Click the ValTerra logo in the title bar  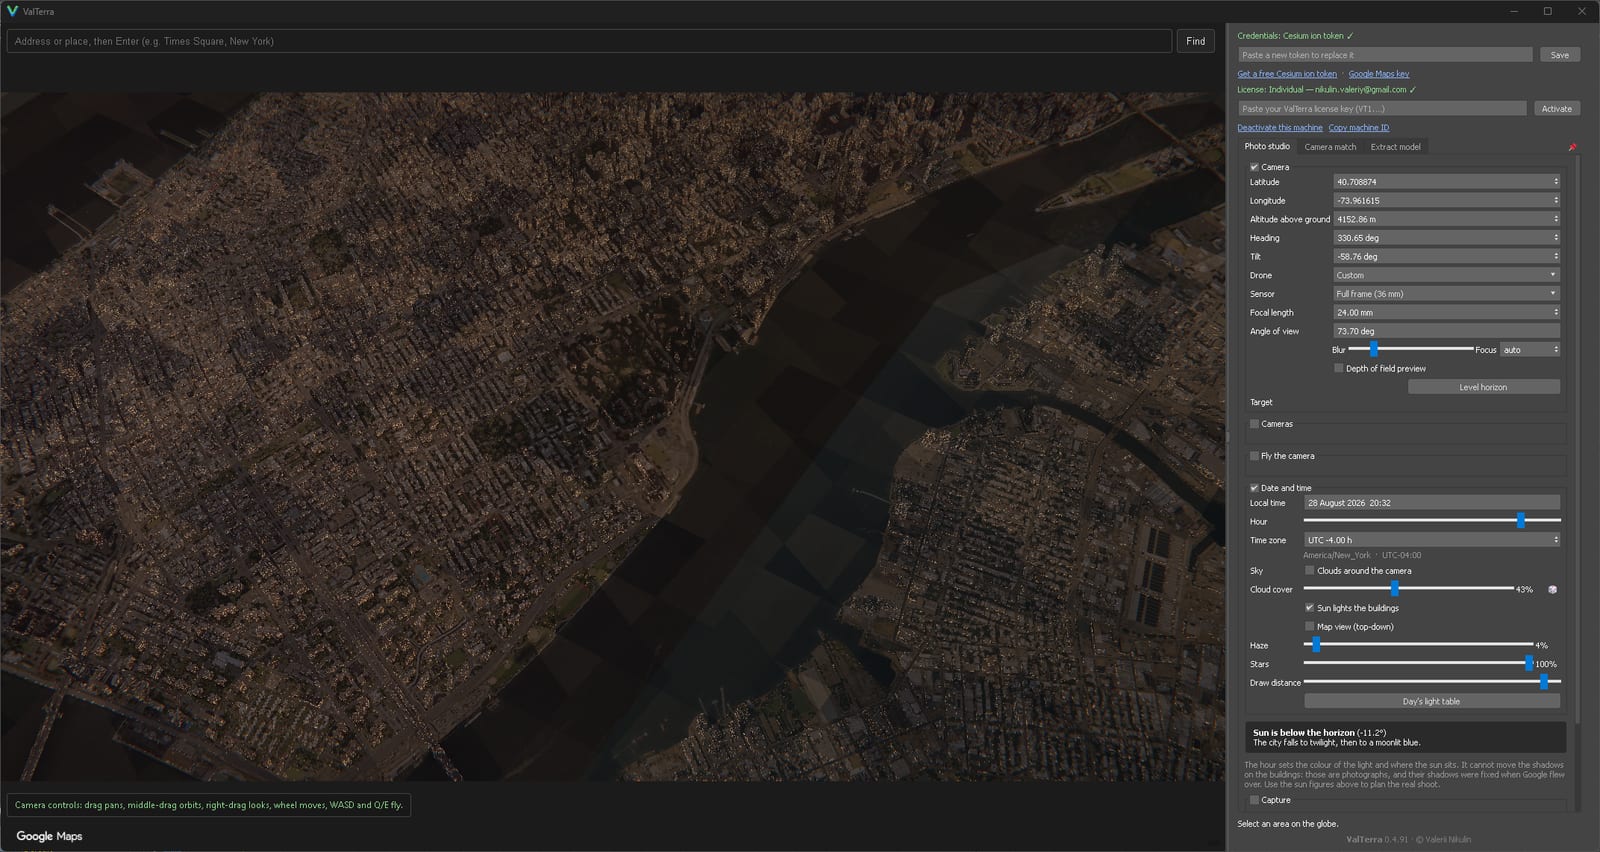pyautogui.click(x=12, y=11)
